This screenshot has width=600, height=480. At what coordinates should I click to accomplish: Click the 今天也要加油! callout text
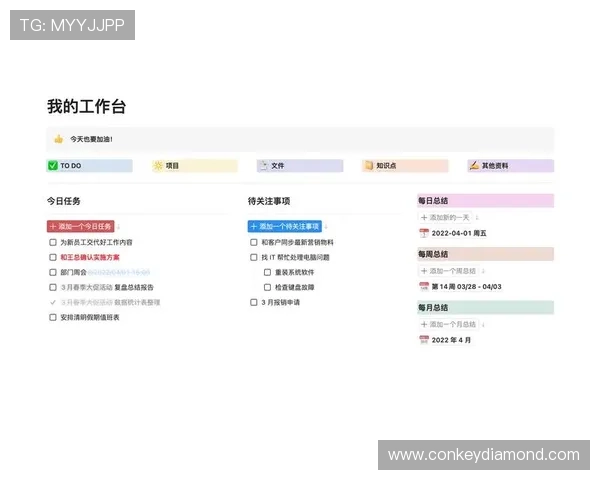(91, 139)
